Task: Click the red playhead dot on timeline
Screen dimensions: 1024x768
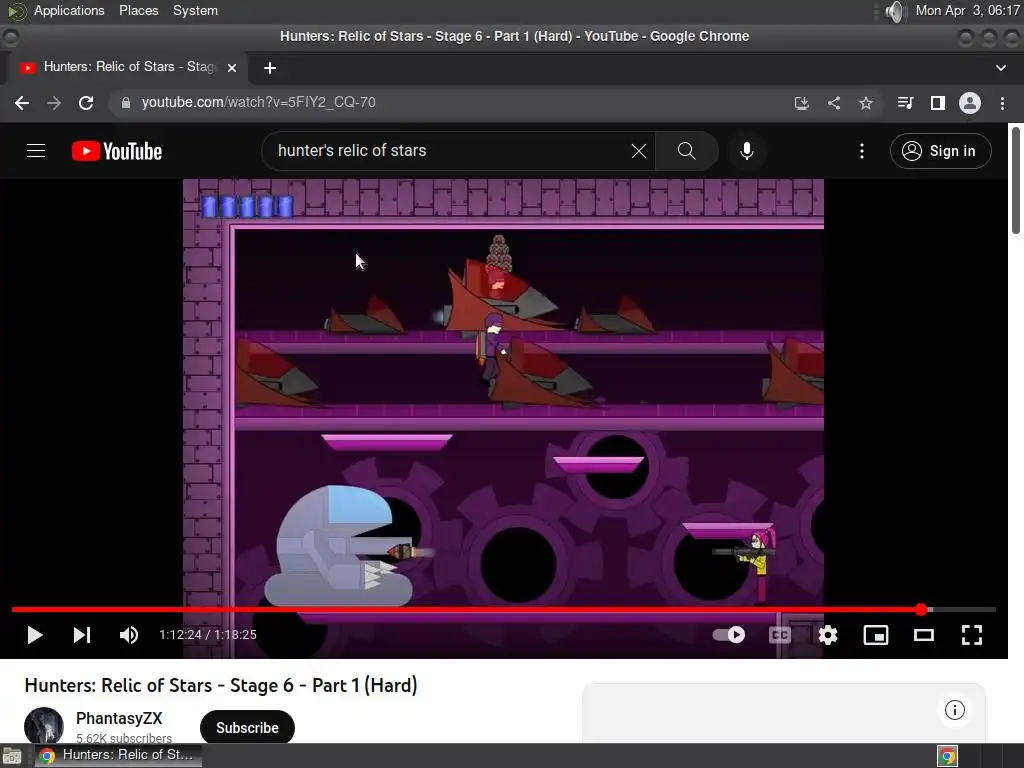Action: tap(921, 609)
